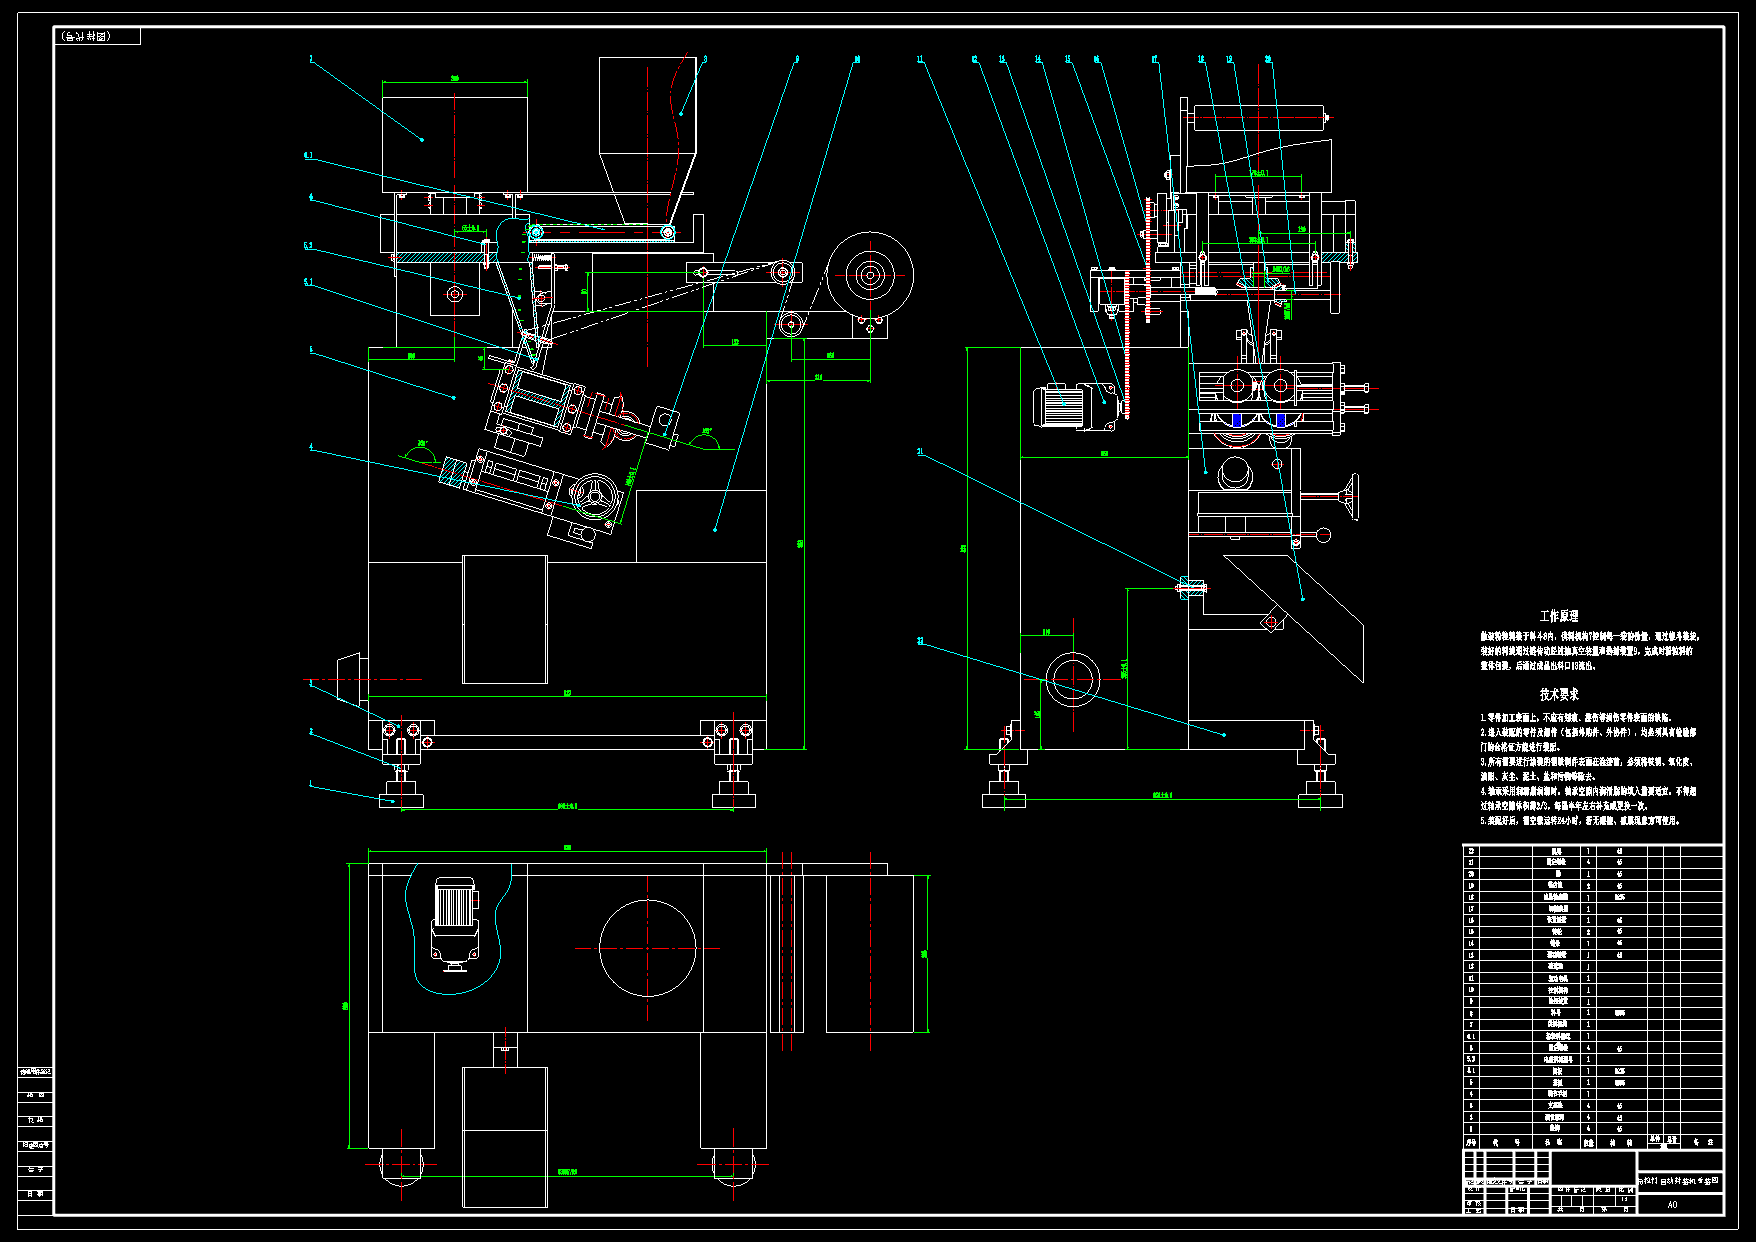Select the pipe circle in the side view
Viewport: 1756px width, 1242px height.
[x=1073, y=678]
